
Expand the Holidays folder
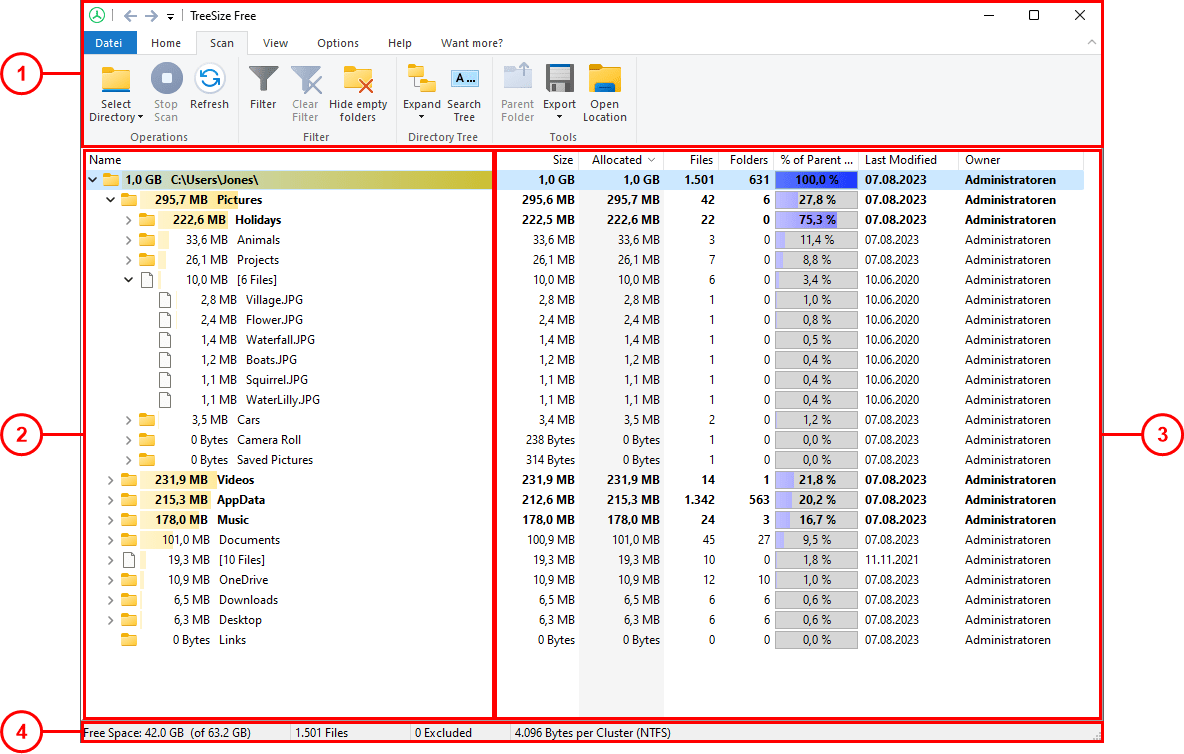[128, 220]
